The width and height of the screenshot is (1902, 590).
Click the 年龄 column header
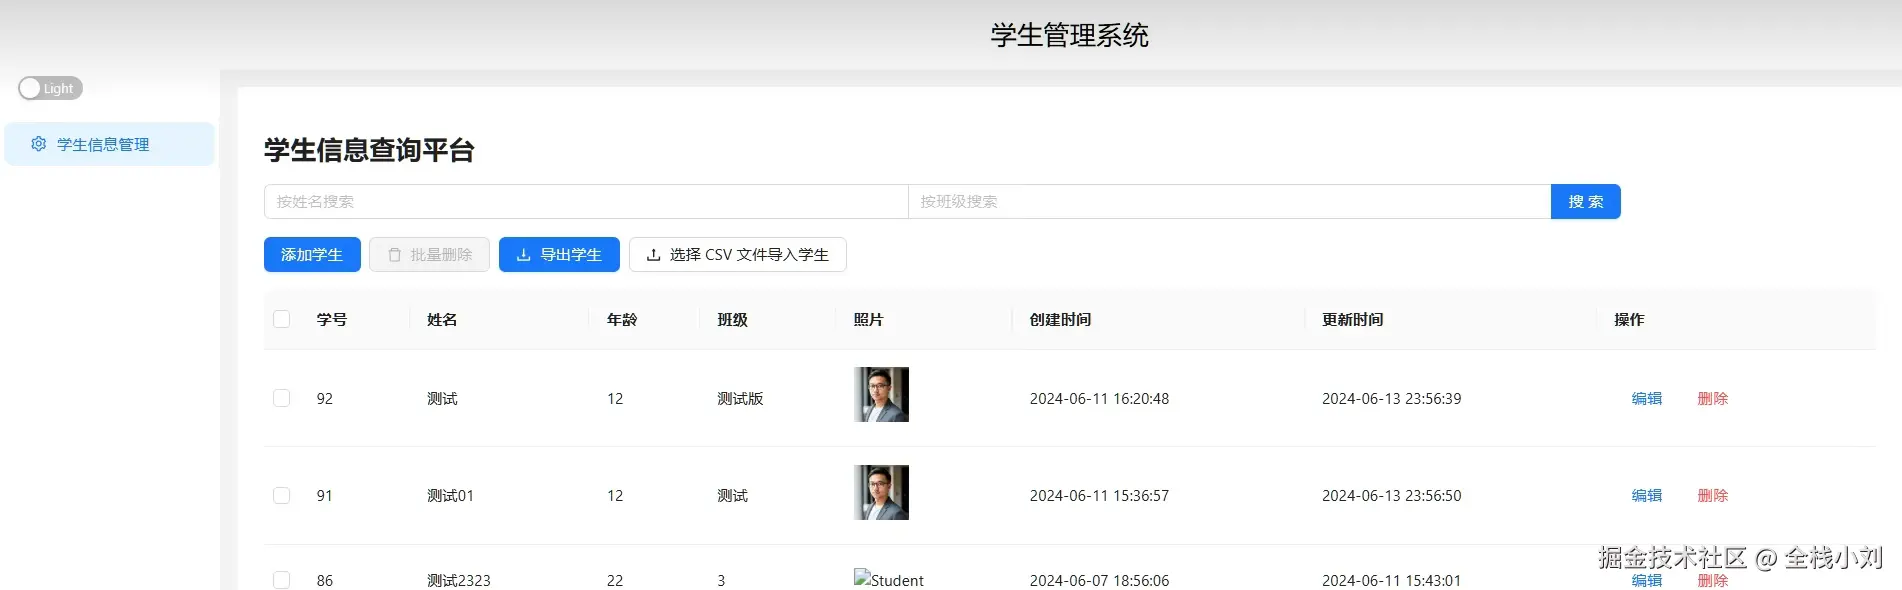pos(622,319)
